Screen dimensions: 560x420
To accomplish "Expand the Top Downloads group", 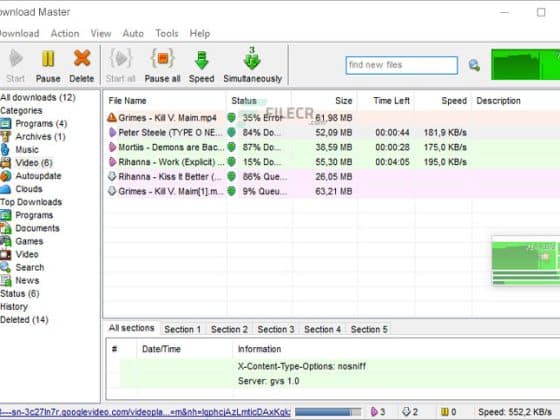I will coord(31,202).
